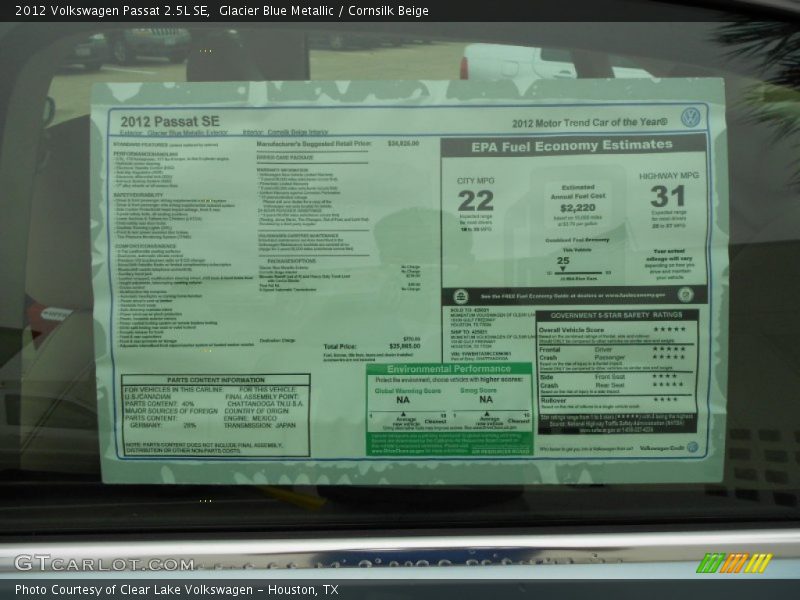Click the 'Smog Score' label
This screenshot has height=600, width=800.
coord(479,390)
